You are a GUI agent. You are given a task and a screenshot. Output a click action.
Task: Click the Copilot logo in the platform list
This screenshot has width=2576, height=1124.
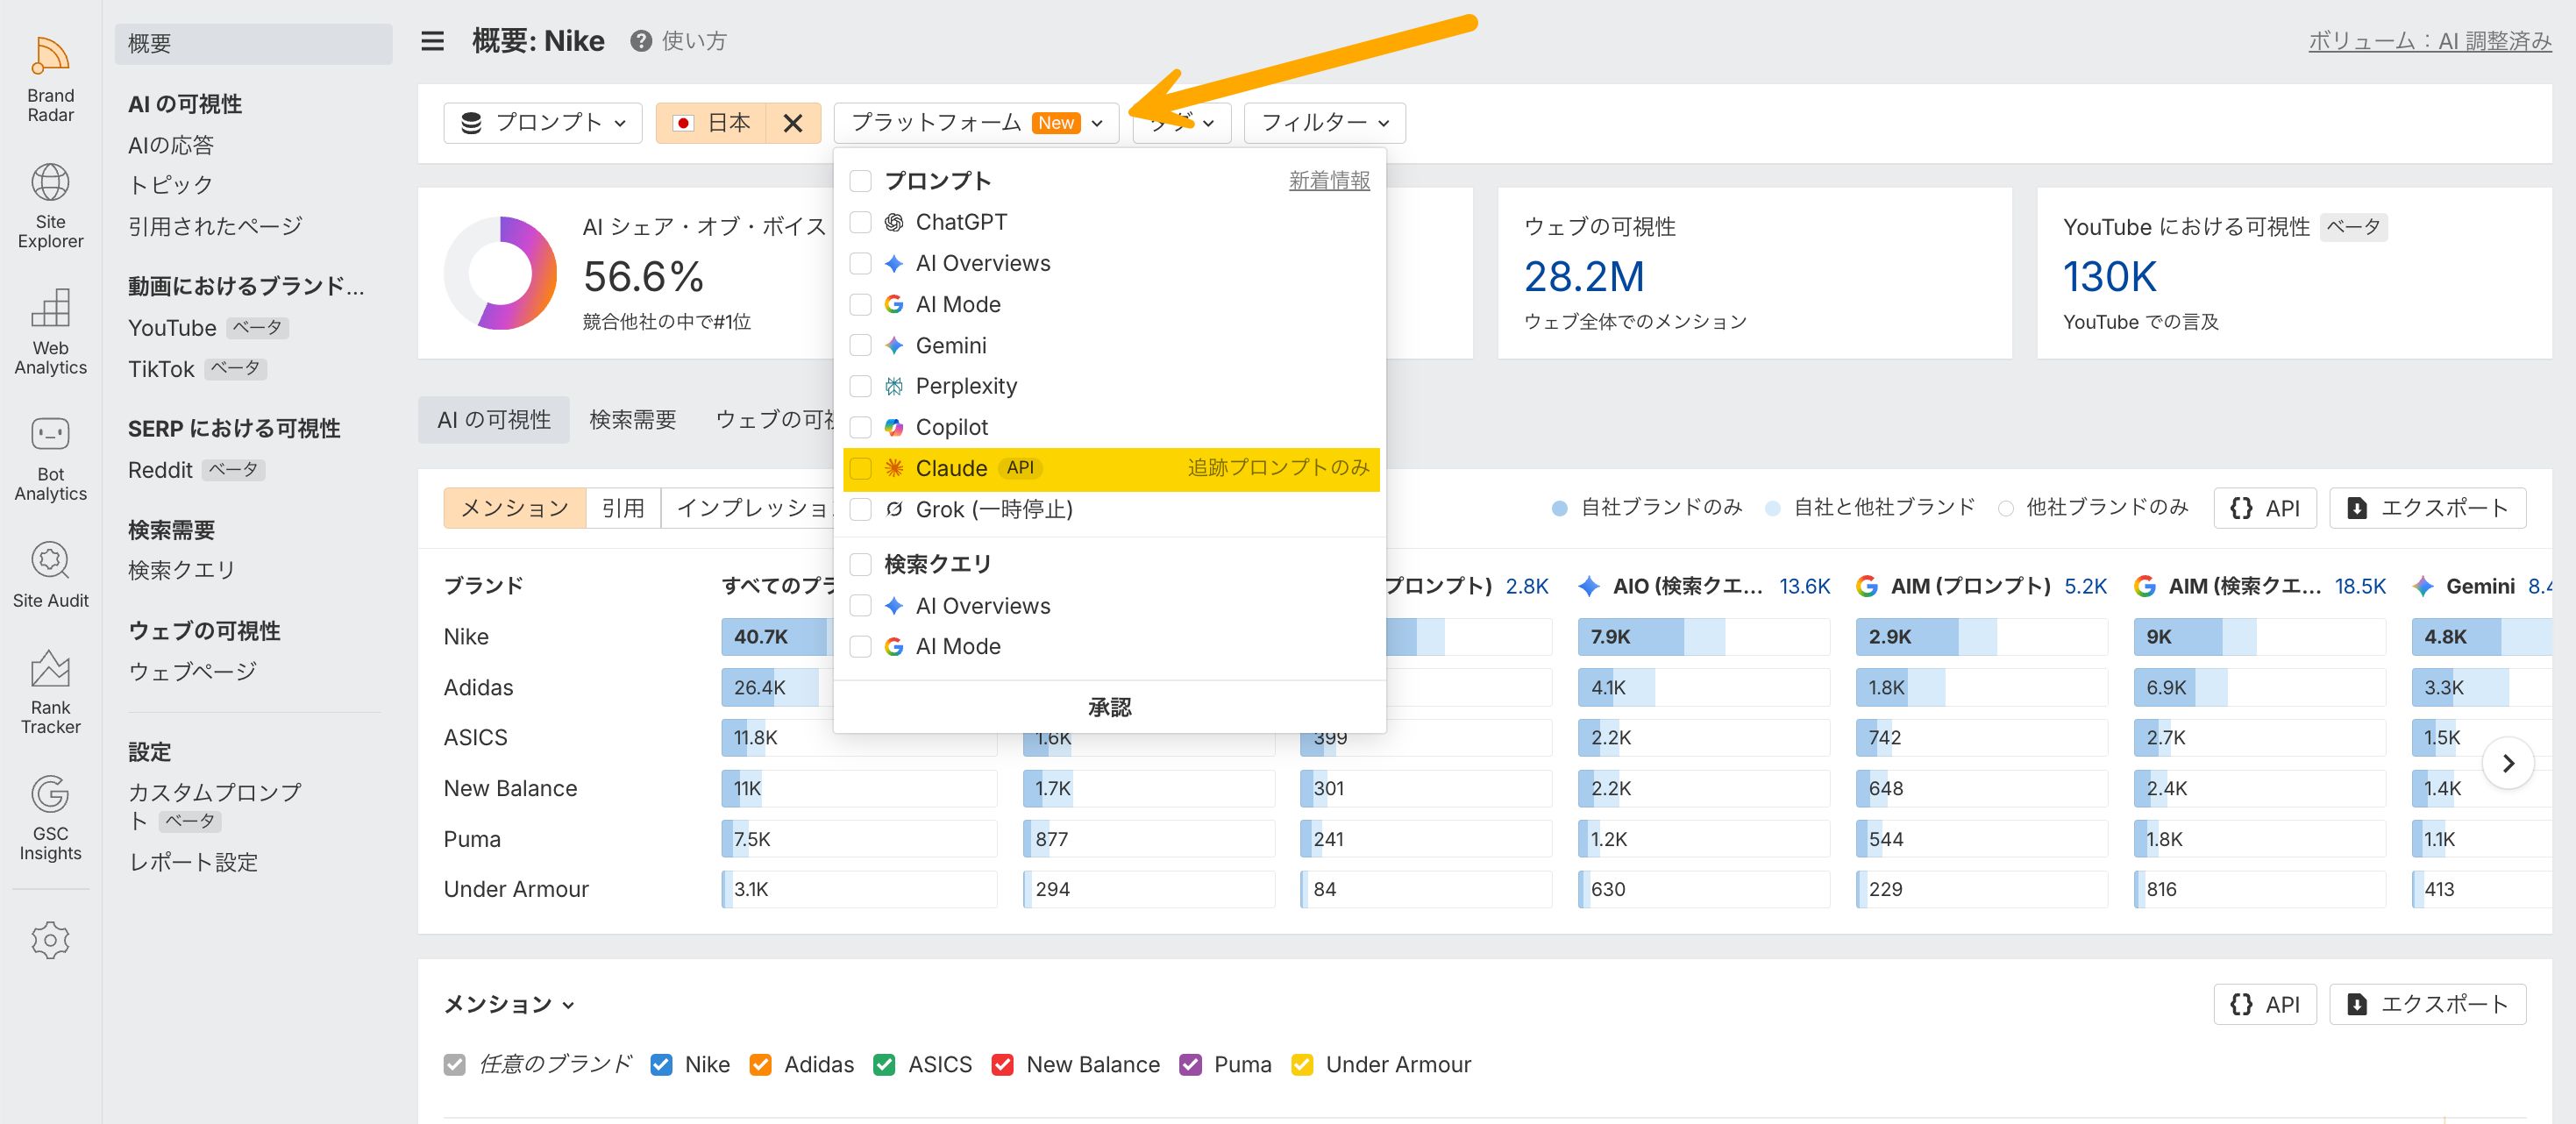[x=894, y=427]
